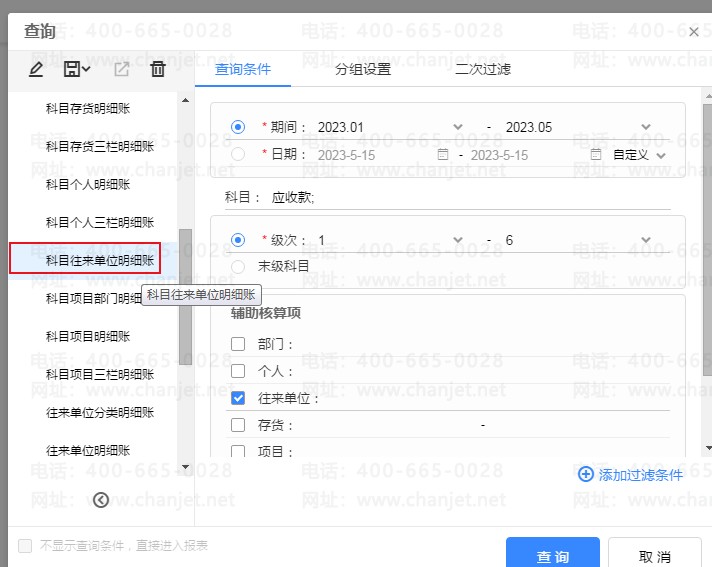Select 往来单位分类明细账 in list
Viewport: 712px width, 567px height.
tap(100, 412)
